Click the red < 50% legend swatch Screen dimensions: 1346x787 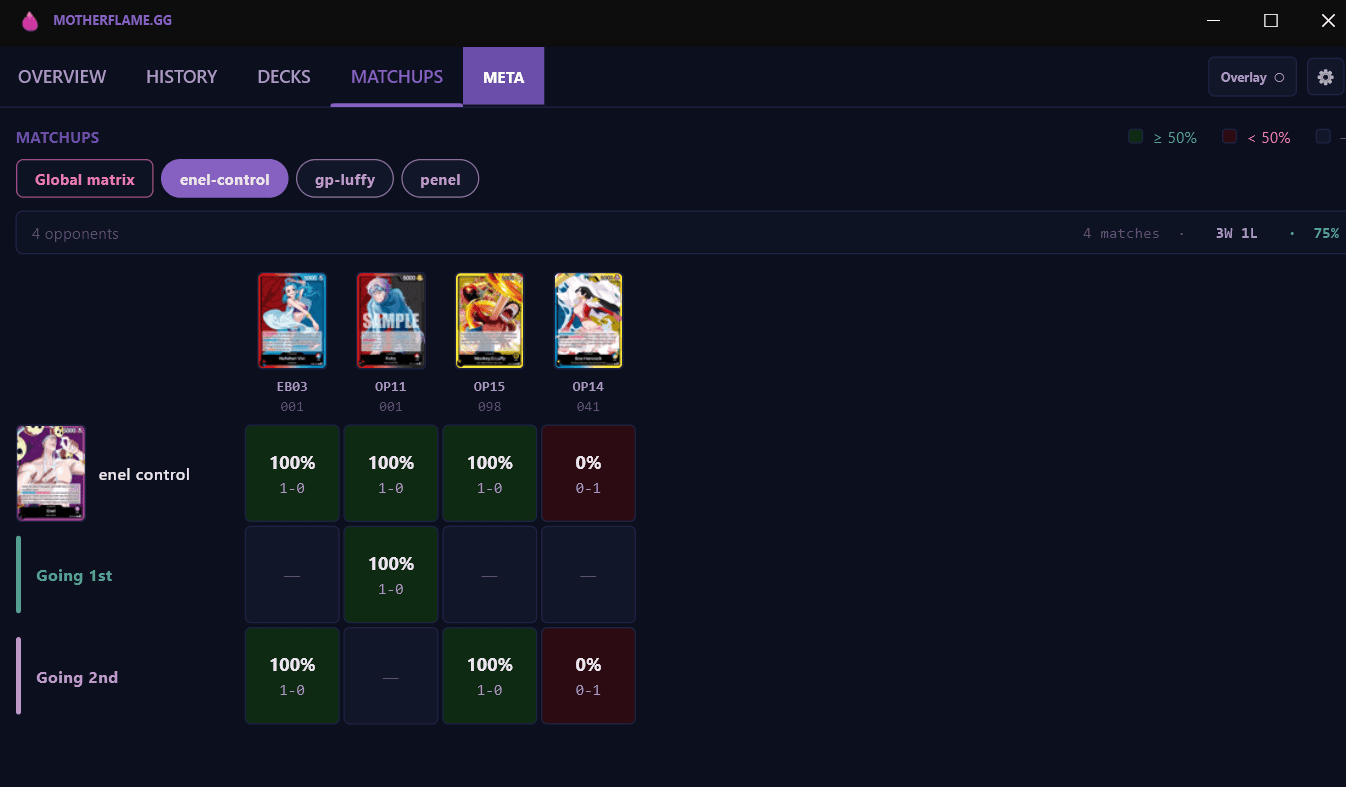click(x=1230, y=137)
